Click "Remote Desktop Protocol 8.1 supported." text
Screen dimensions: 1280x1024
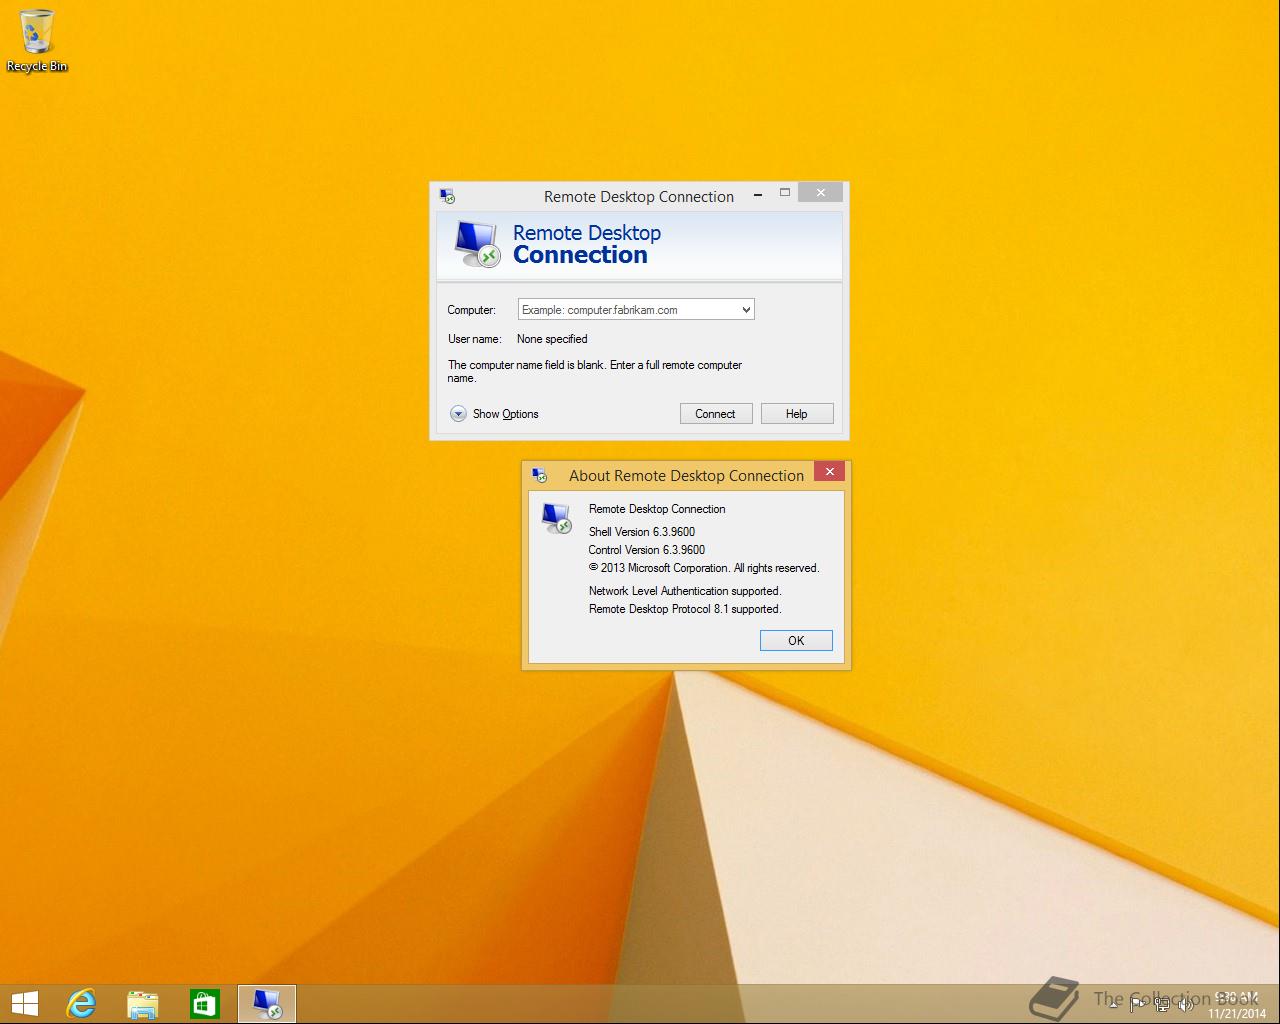[685, 609]
